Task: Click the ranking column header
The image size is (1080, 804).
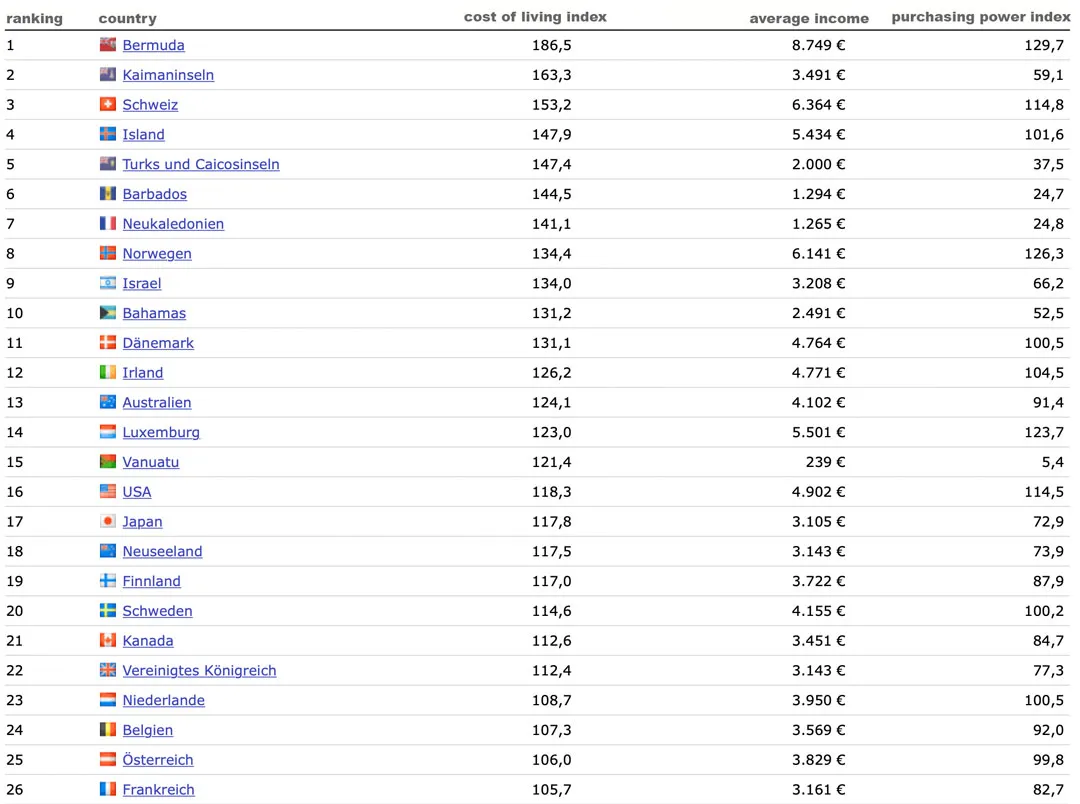Action: [34, 19]
